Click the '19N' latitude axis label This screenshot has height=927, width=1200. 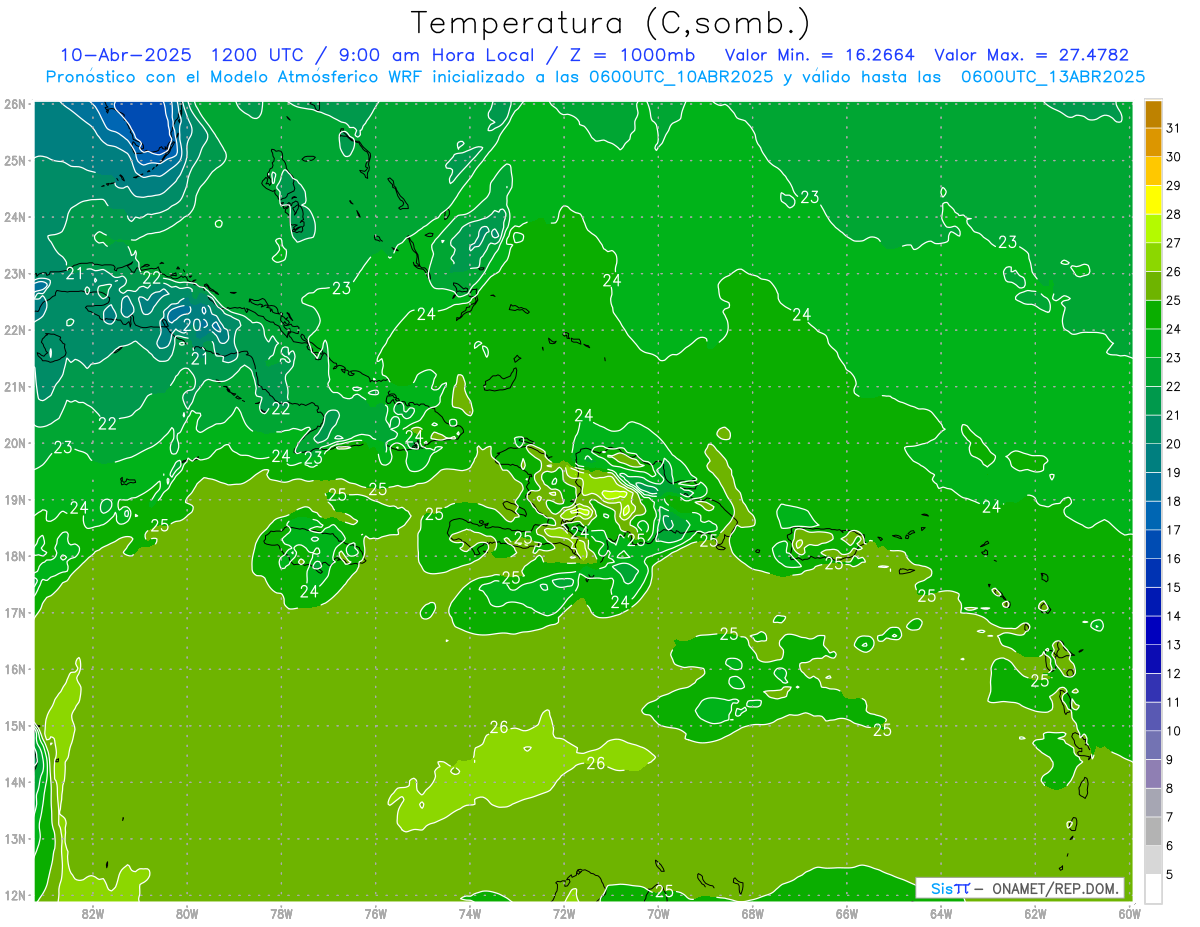click(x=13, y=499)
